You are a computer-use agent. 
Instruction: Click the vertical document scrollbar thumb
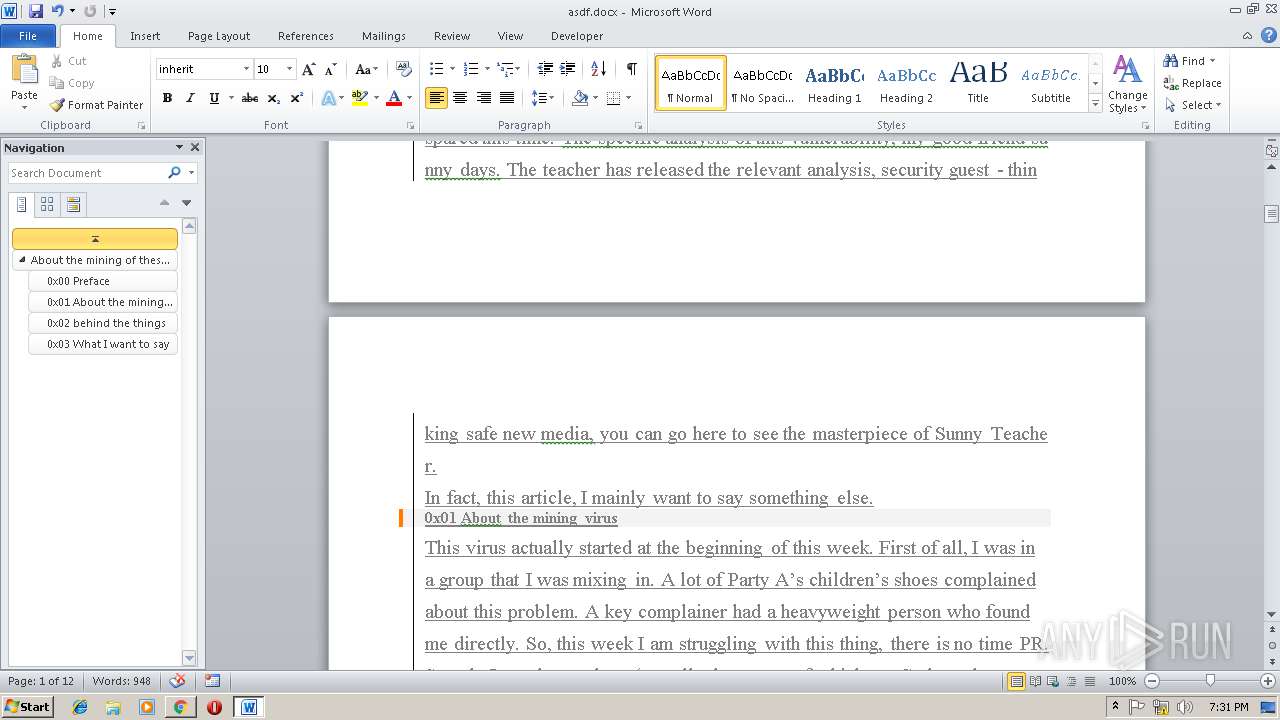(1271, 214)
